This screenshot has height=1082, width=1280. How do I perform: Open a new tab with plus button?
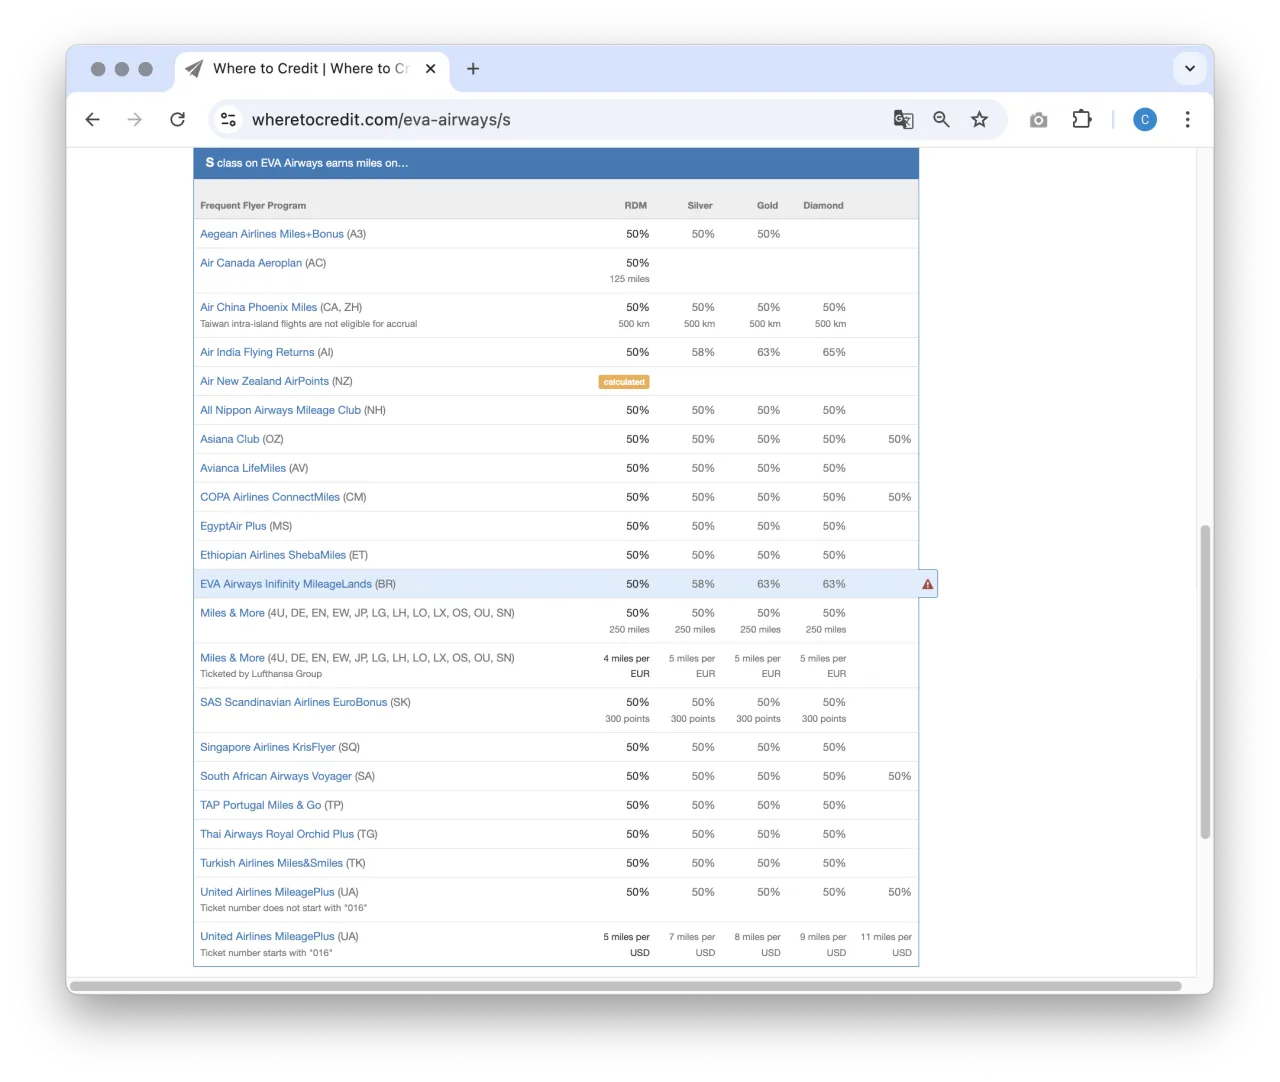[x=473, y=69]
